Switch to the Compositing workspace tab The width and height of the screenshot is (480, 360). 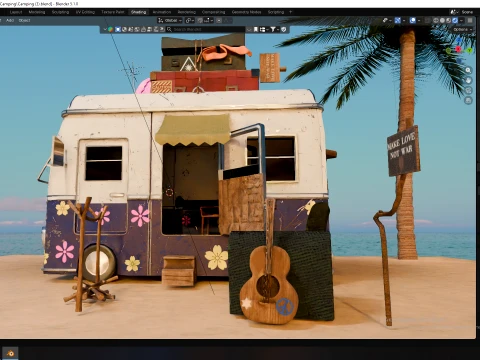[x=214, y=12]
